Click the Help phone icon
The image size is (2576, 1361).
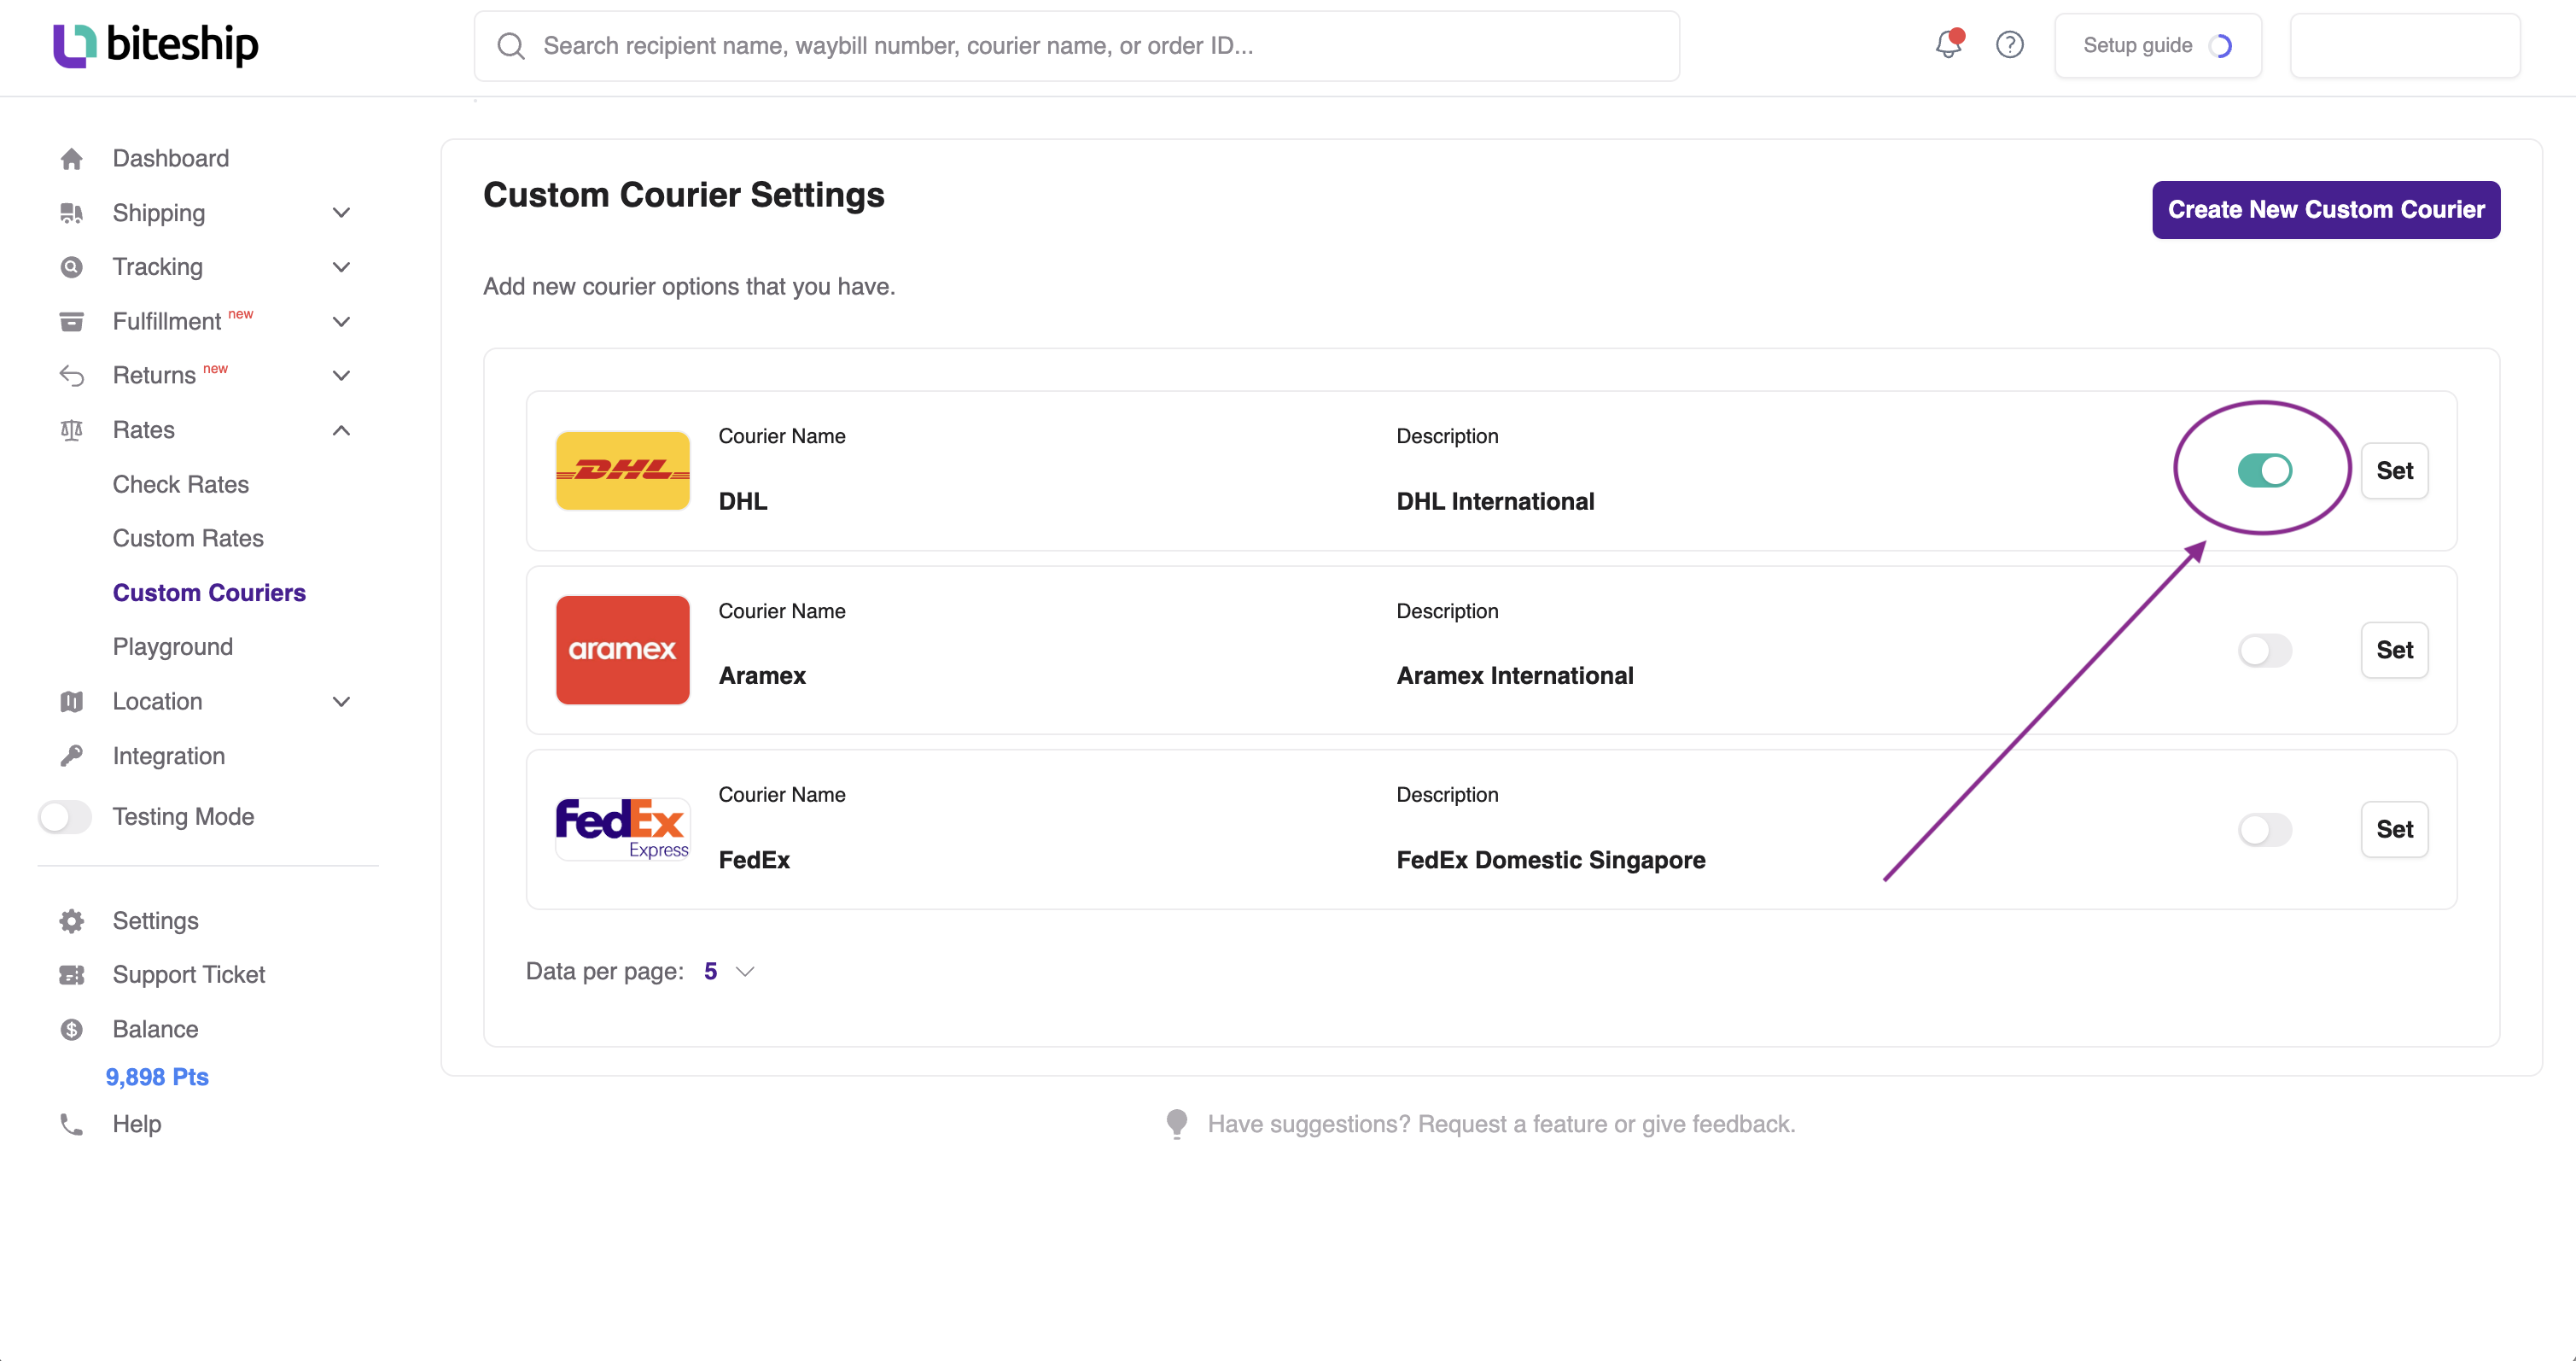[72, 1124]
